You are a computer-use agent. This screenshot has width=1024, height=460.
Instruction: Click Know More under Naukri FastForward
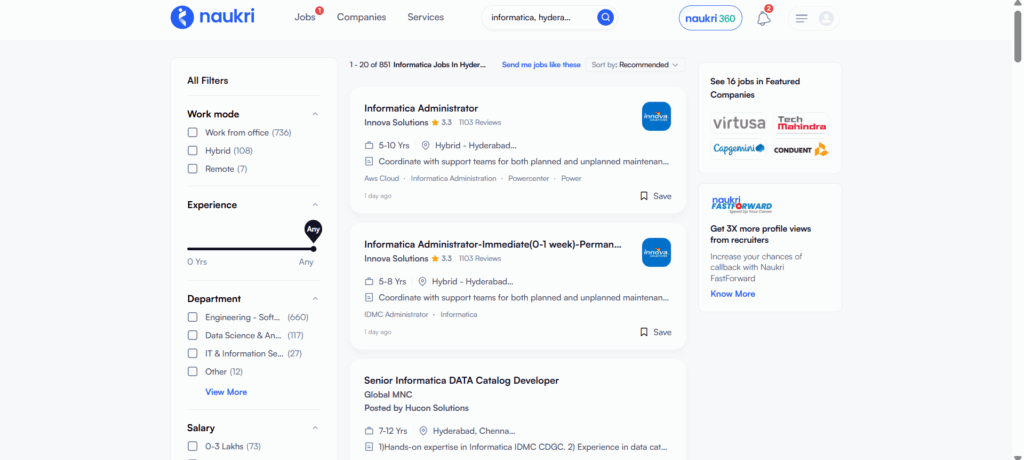(732, 294)
